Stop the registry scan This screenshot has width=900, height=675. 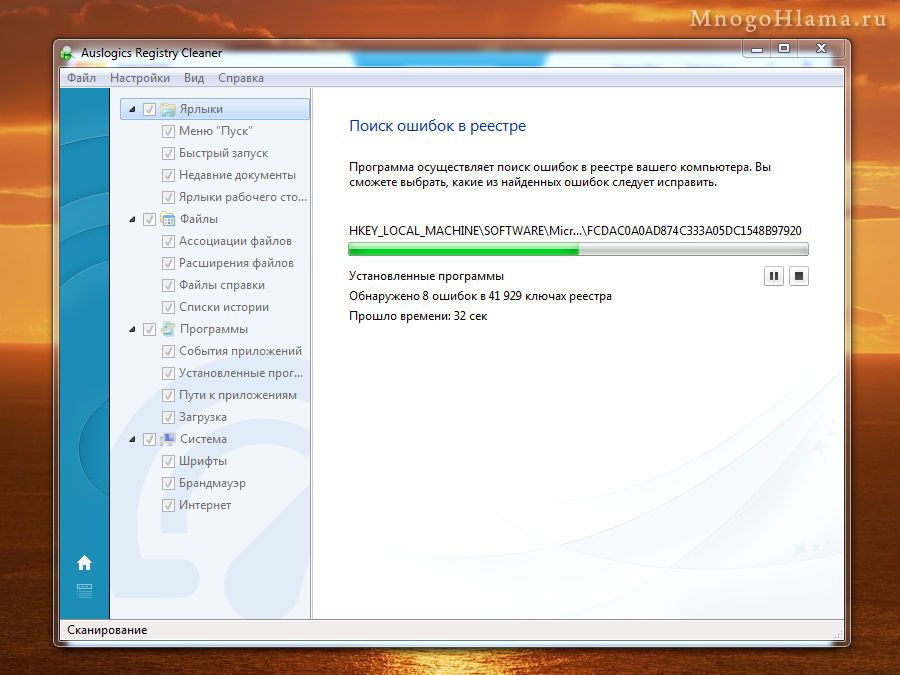798,276
